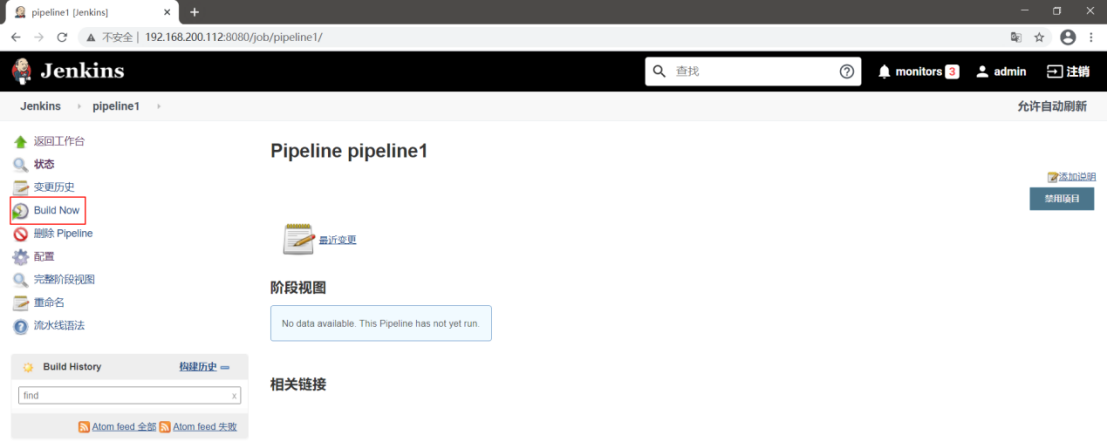Viewport: 1108px width, 443px height.
Task: Click Jenkins breadcrumb link
Action: pos(40,107)
